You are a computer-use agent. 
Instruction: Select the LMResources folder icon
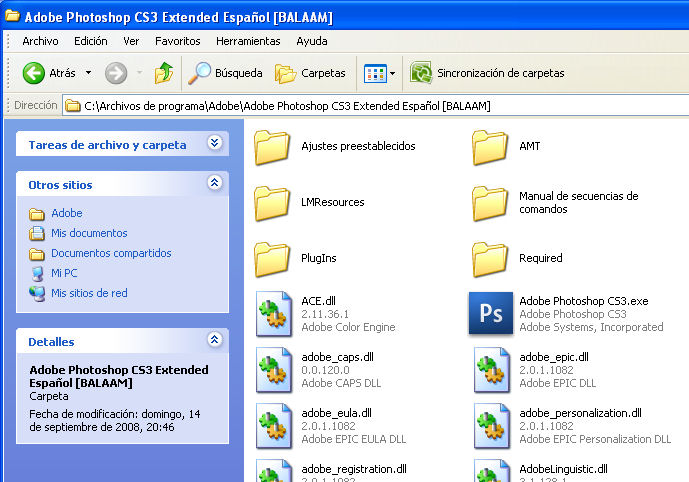point(272,203)
